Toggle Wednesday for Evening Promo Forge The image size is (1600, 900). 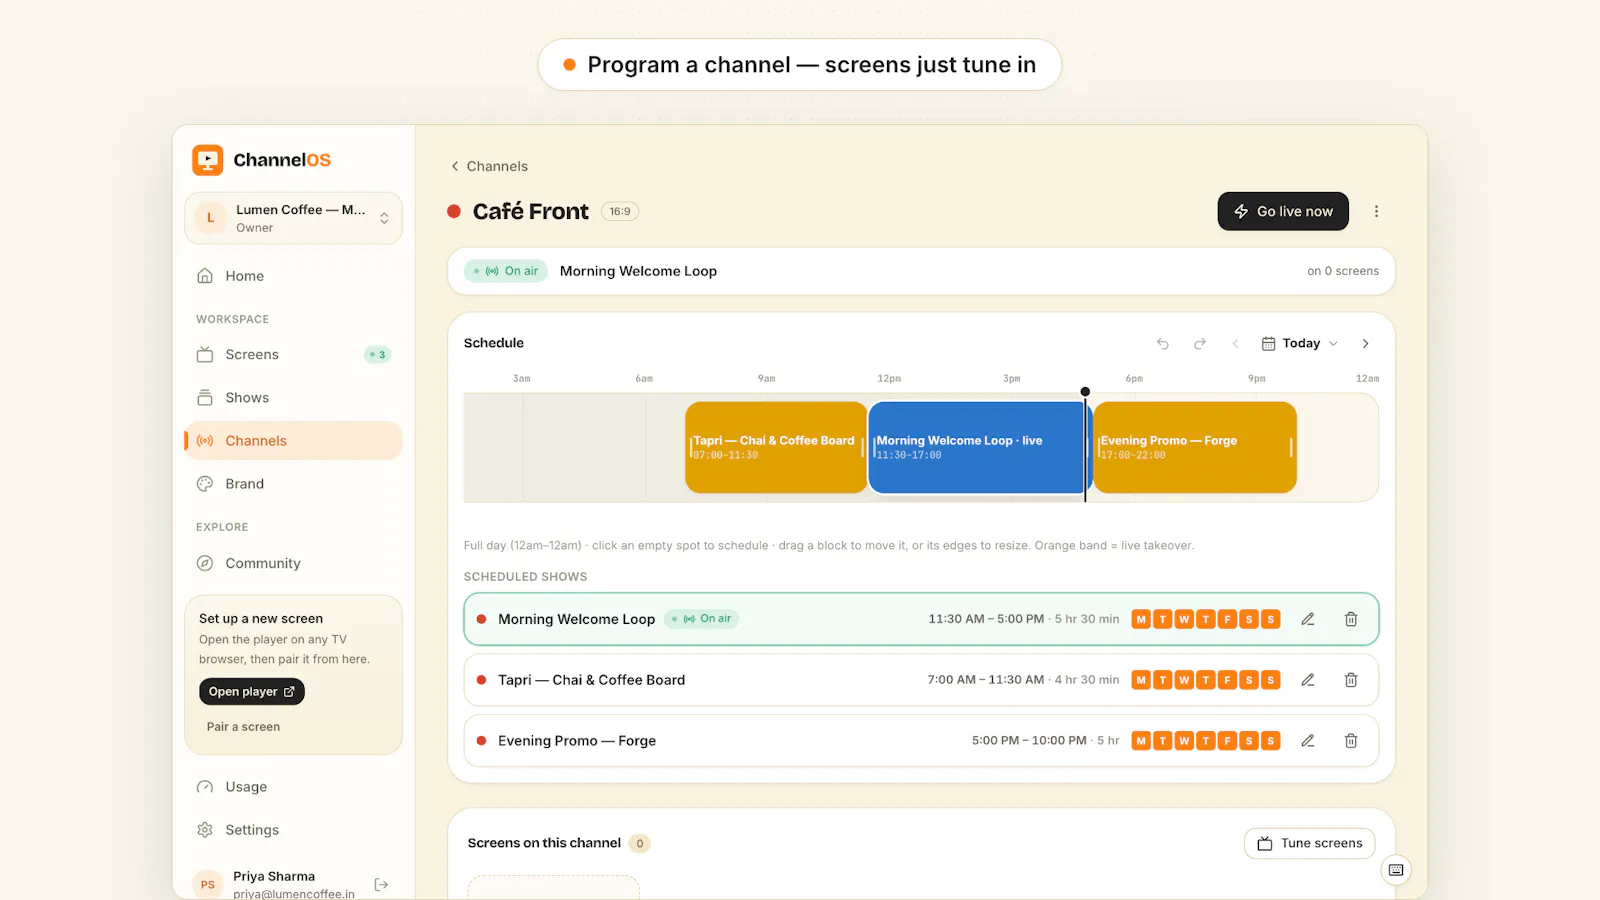(1184, 741)
